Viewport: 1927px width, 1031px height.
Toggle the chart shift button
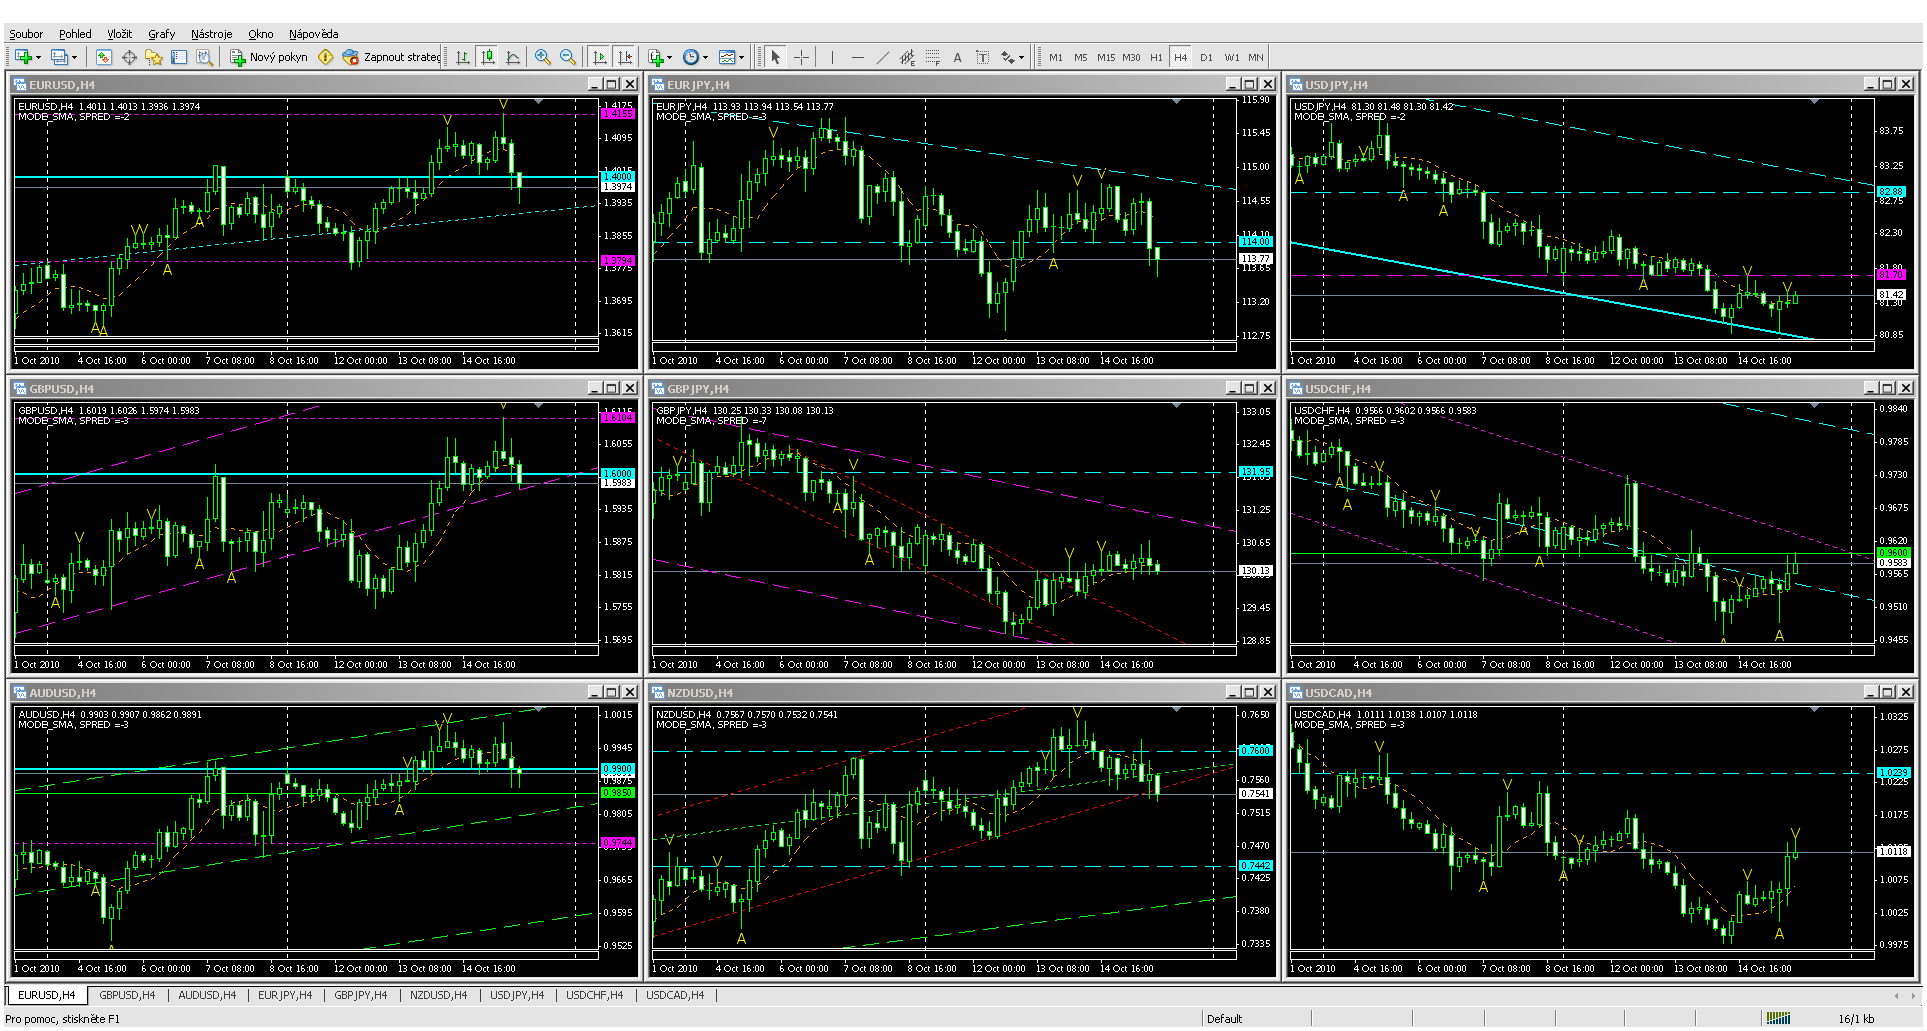(x=624, y=57)
